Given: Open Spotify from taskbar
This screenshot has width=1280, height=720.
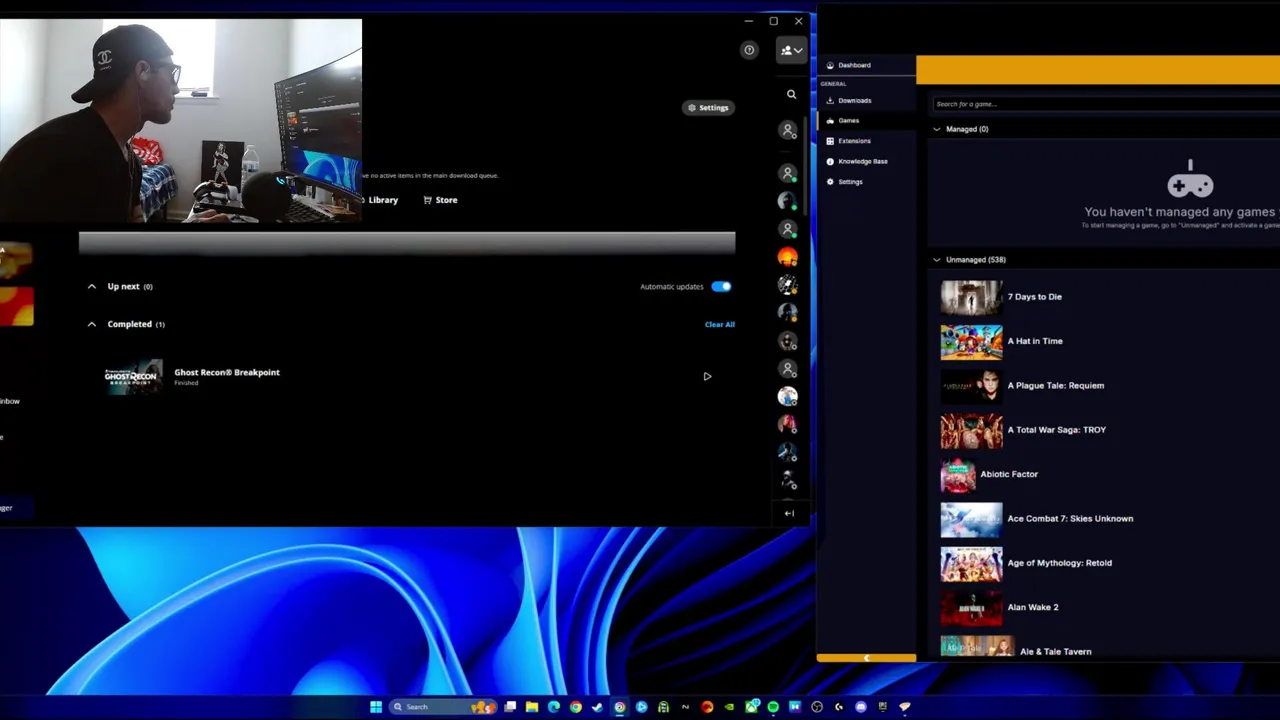Looking at the screenshot, I should [773, 707].
